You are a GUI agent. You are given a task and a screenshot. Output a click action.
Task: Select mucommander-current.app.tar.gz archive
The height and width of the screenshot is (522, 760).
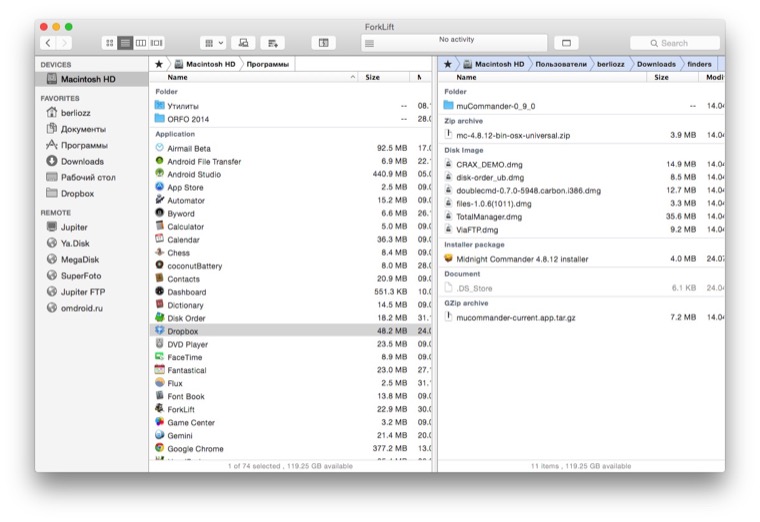click(582, 317)
